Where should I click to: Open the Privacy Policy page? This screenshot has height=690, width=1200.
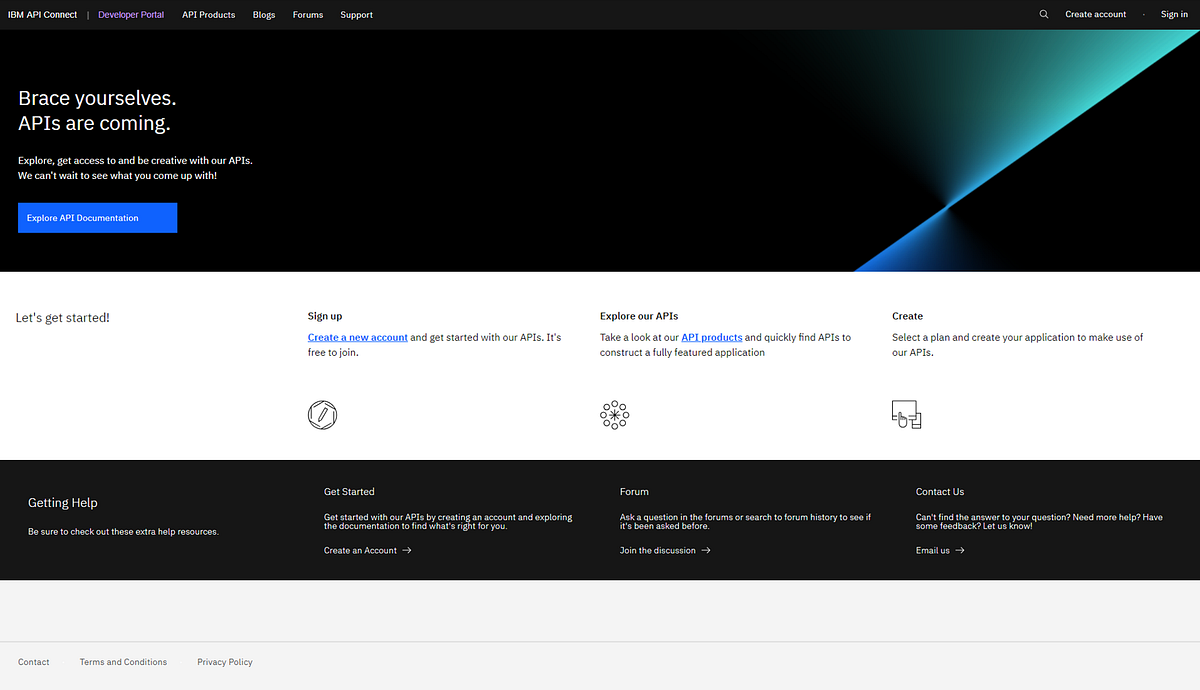224,661
